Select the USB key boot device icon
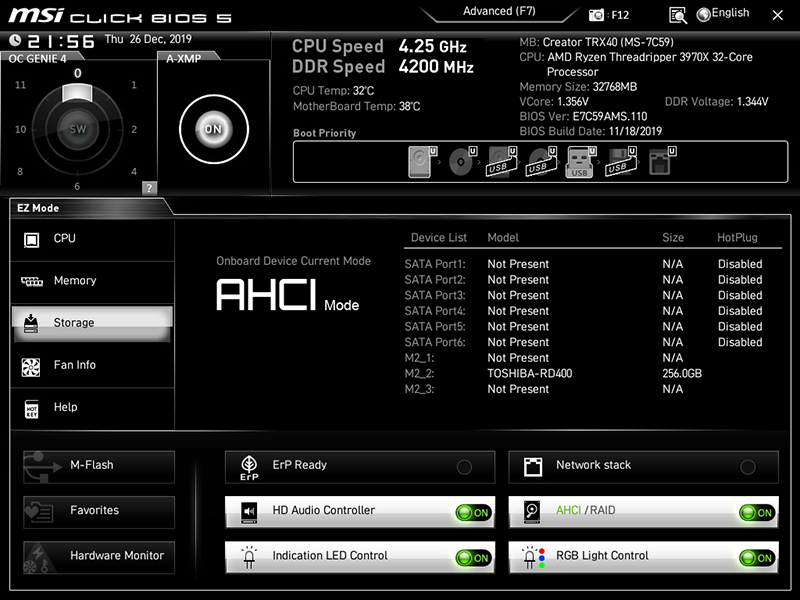Image resolution: width=800 pixels, height=600 pixels. pos(581,162)
